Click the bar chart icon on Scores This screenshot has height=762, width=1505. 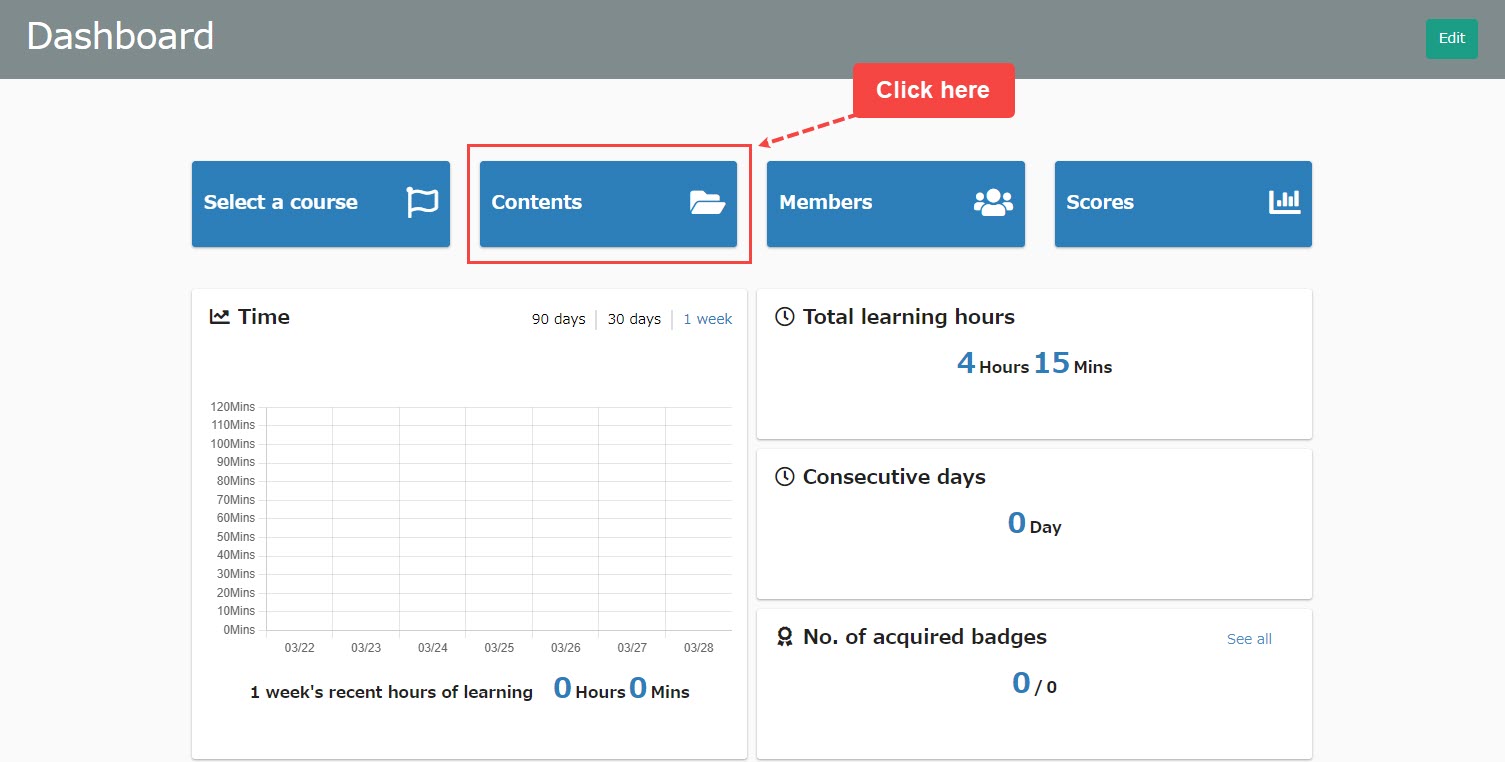tap(1284, 202)
